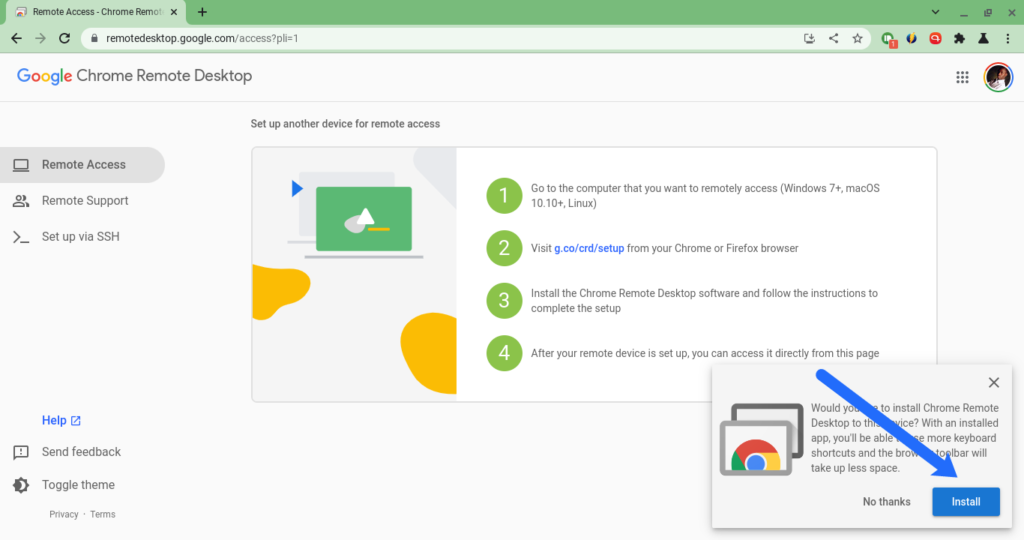Close the install prompt with the X
This screenshot has height=540, width=1024.
993,383
